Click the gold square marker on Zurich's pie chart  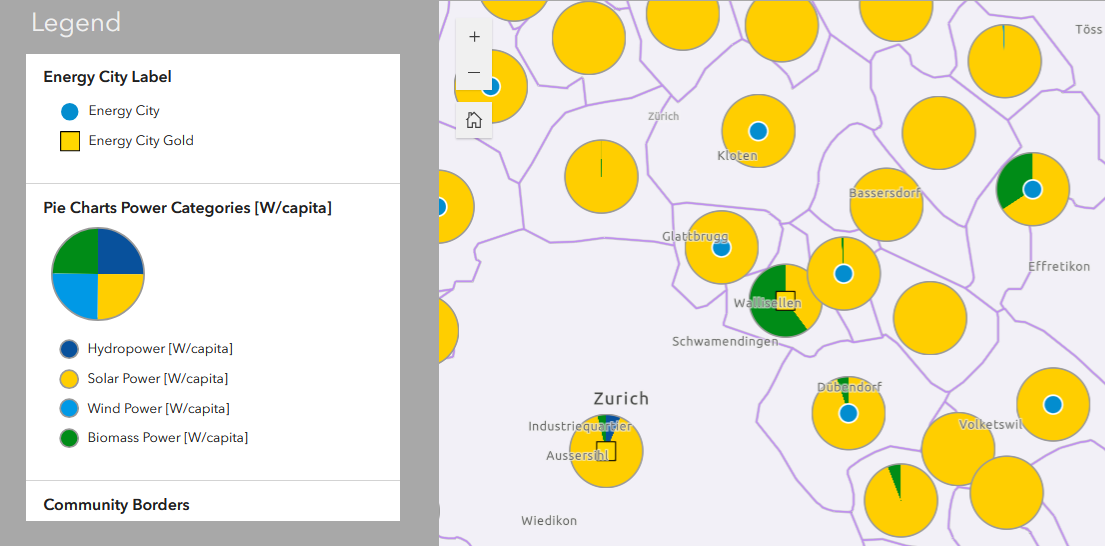click(606, 451)
